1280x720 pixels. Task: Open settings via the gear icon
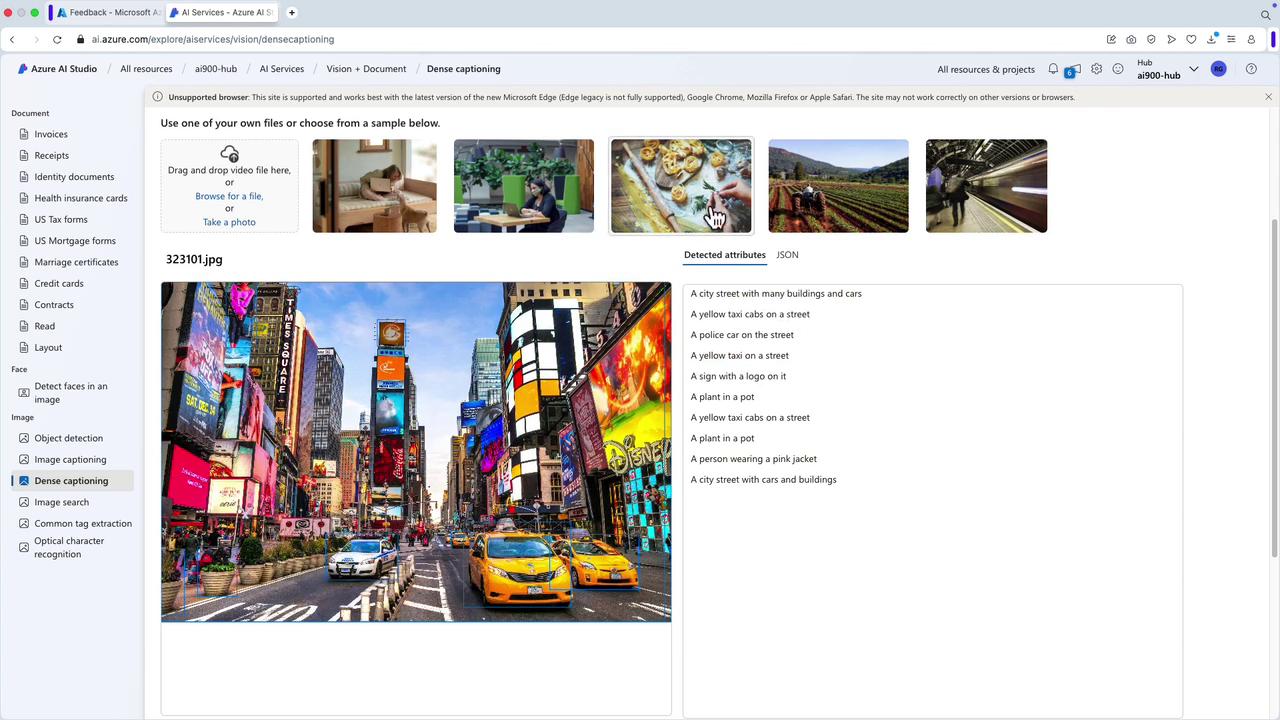[x=1097, y=69]
